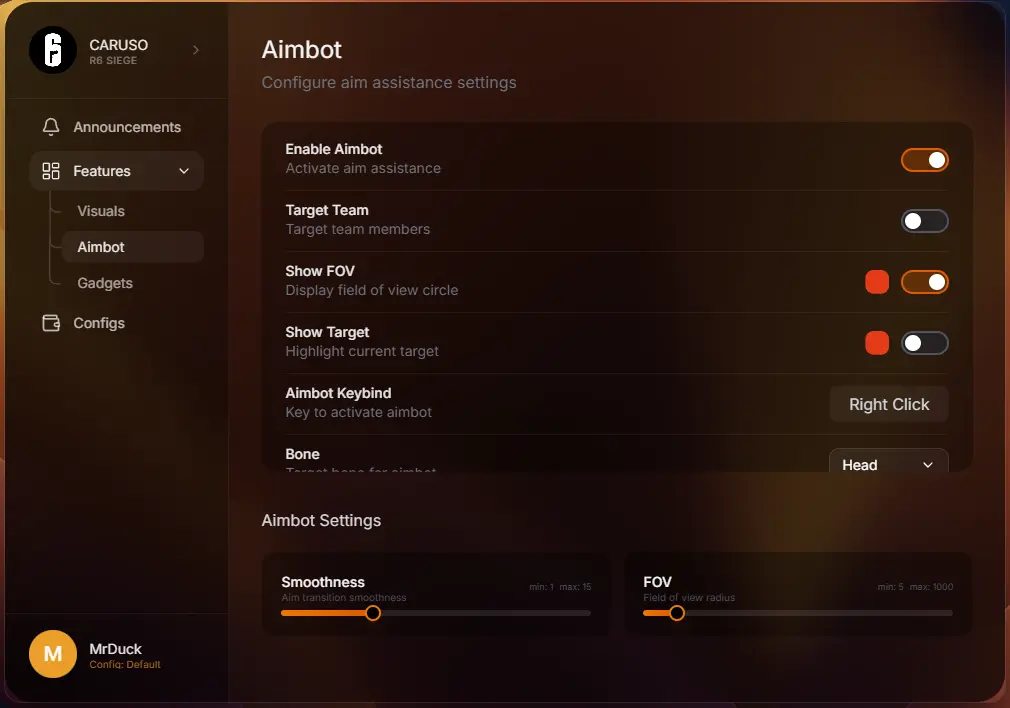Click the MrDuck profile avatar
This screenshot has height=708, width=1010.
[x=53, y=655]
